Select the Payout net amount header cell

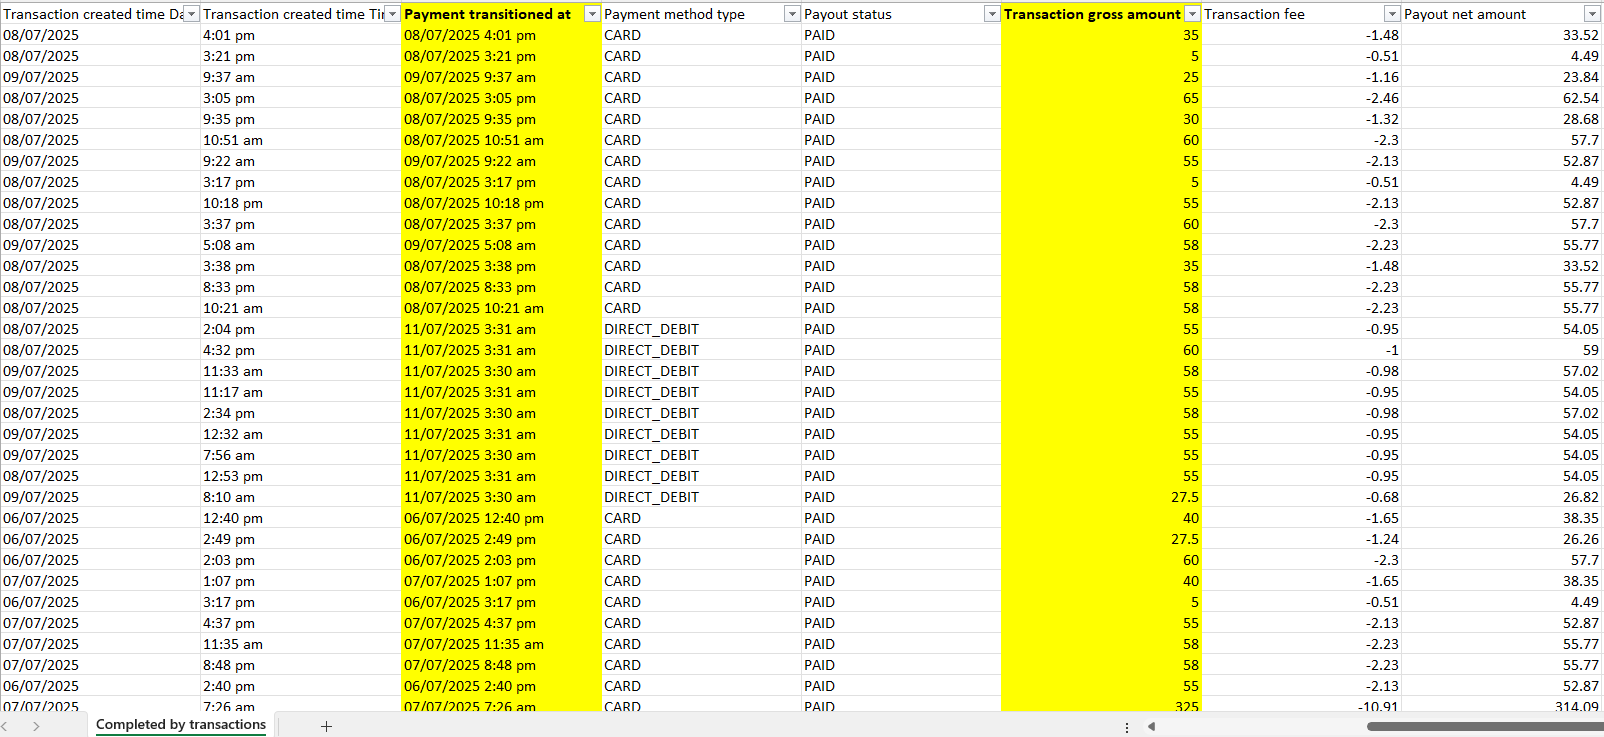[1502, 14]
